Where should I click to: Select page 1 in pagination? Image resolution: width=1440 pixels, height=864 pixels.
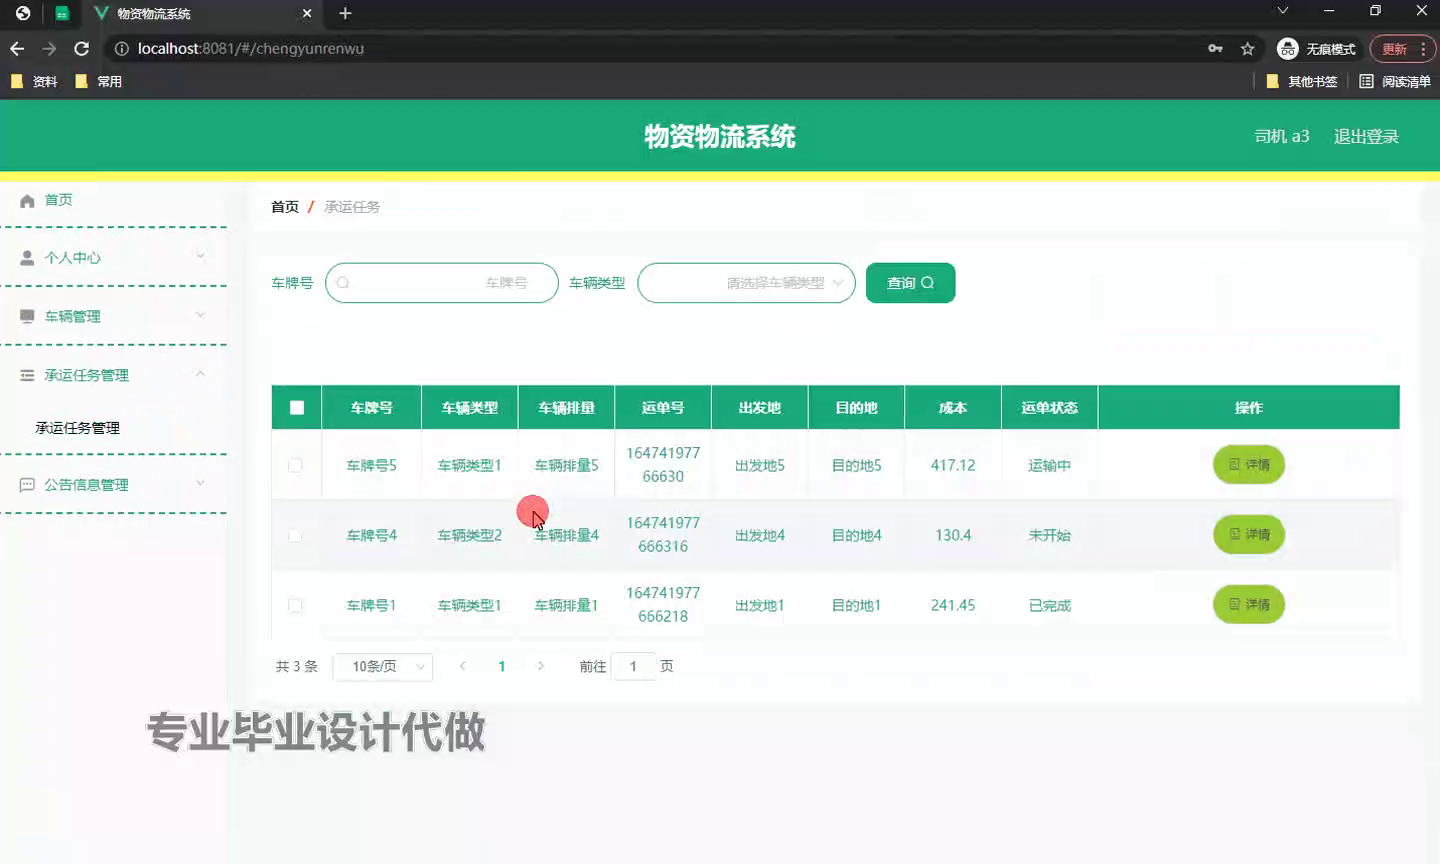pos(502,666)
